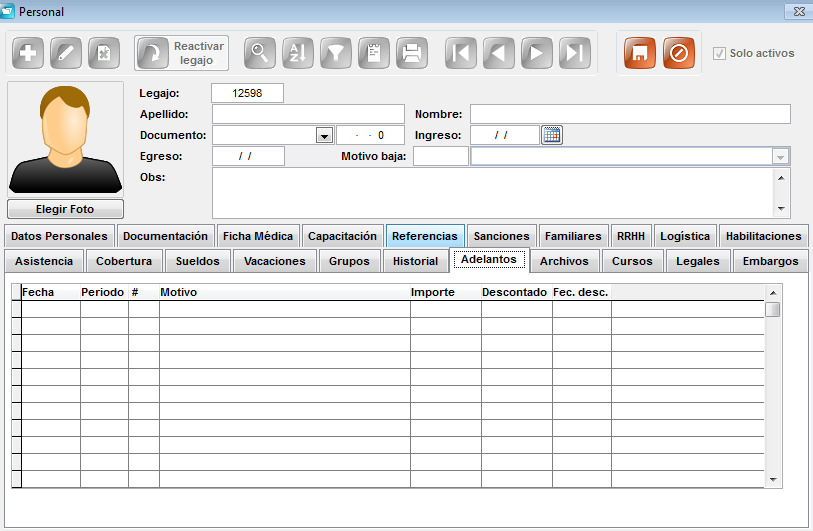This screenshot has height=531, width=813.
Task: Click the Elegir Foto button
Action: pos(65,209)
